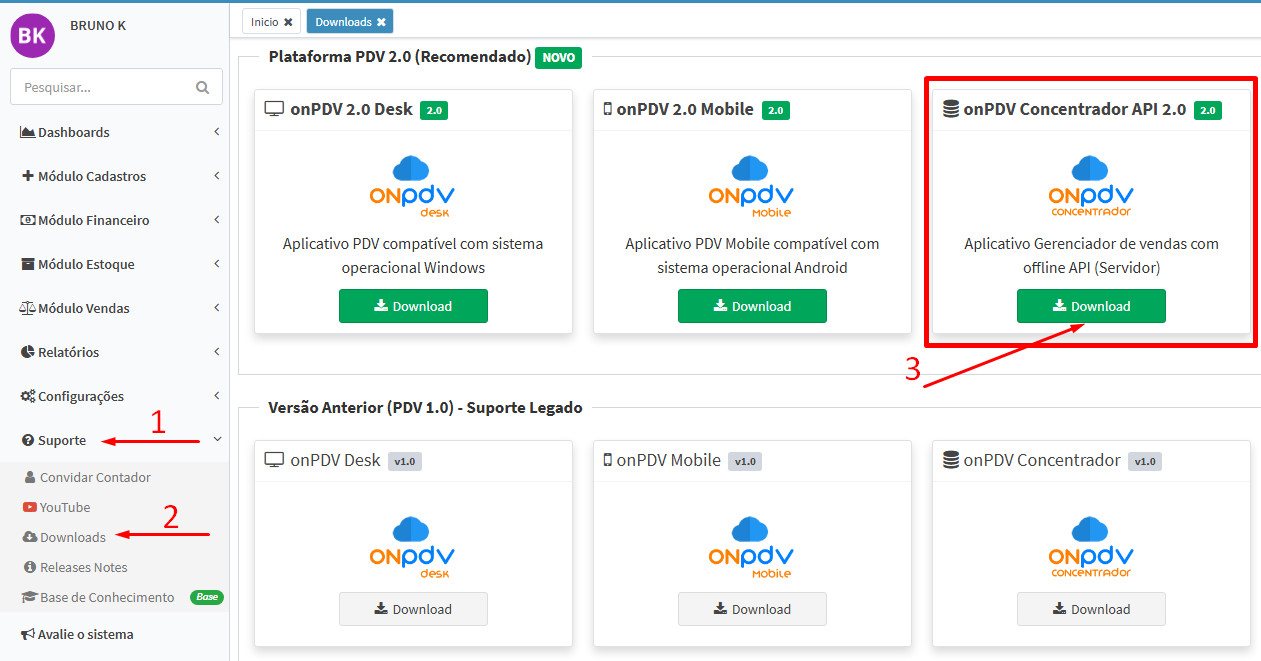This screenshot has width=1261, height=661.
Task: Click the Módulo Estoque box icon
Action: click(28, 264)
